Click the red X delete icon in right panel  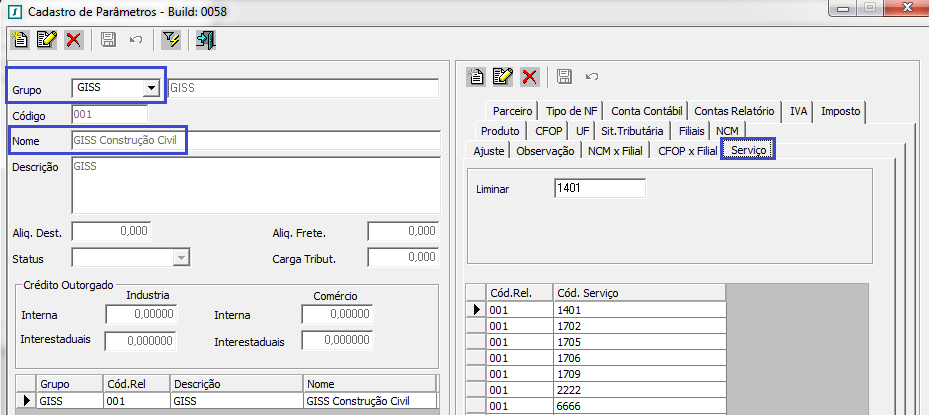click(530, 76)
